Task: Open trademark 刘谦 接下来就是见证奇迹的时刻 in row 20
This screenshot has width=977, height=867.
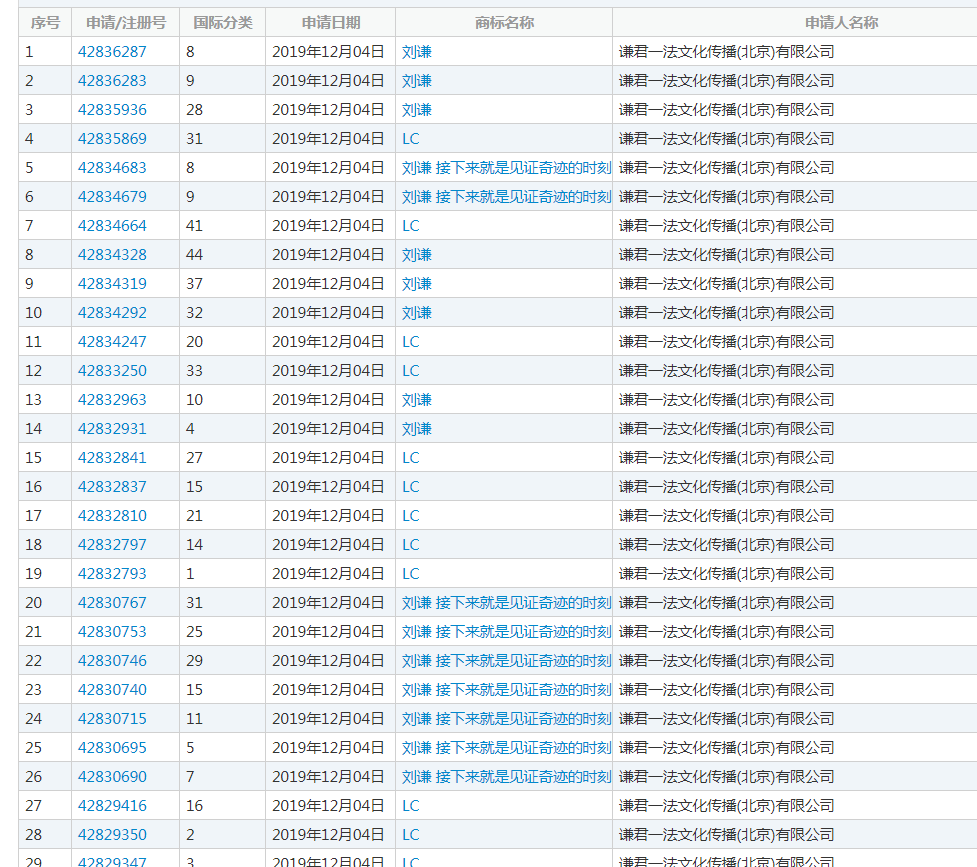Action: (x=506, y=603)
